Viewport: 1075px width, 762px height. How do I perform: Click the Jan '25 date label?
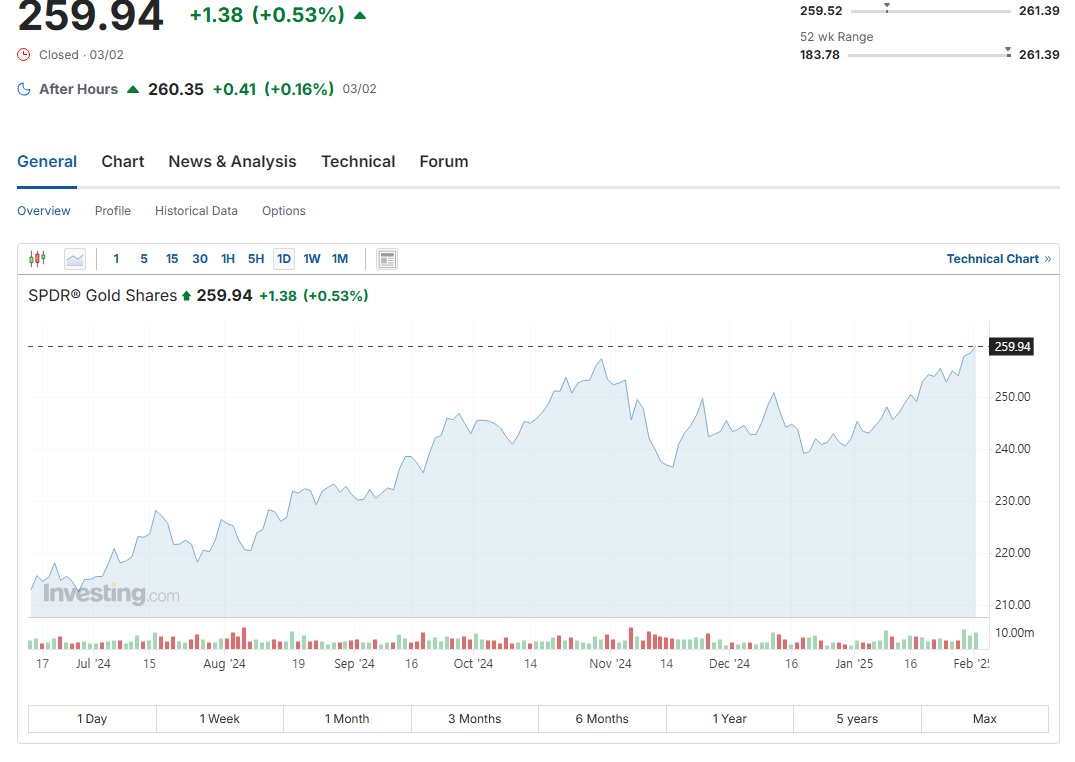pyautogui.click(x=854, y=663)
